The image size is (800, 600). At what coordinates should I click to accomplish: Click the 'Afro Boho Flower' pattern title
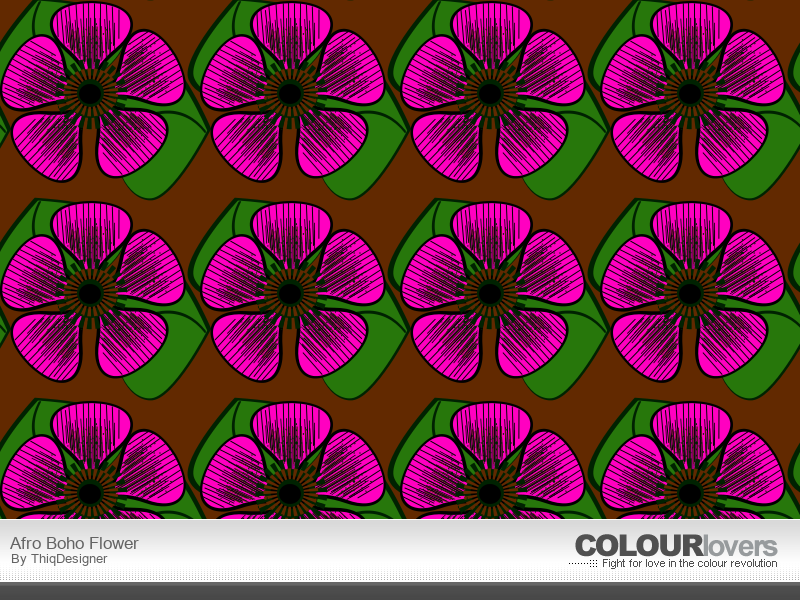tap(74, 543)
